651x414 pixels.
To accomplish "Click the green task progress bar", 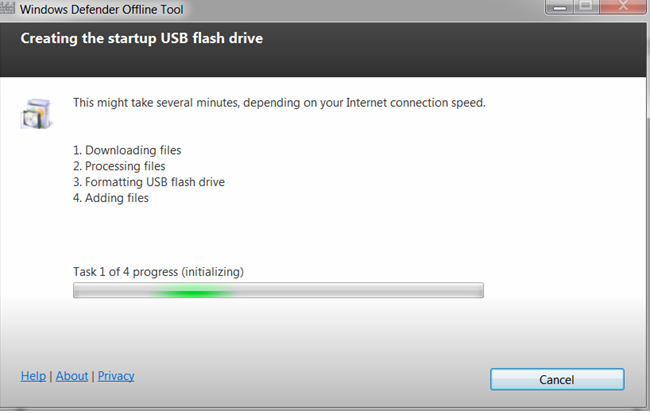I will (278, 290).
